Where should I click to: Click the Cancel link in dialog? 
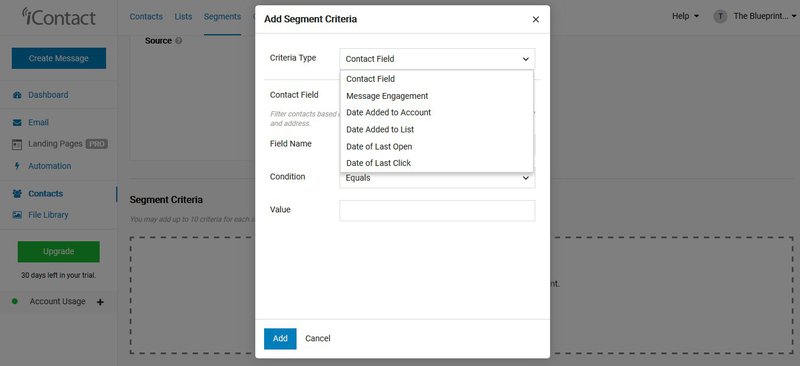click(x=318, y=338)
